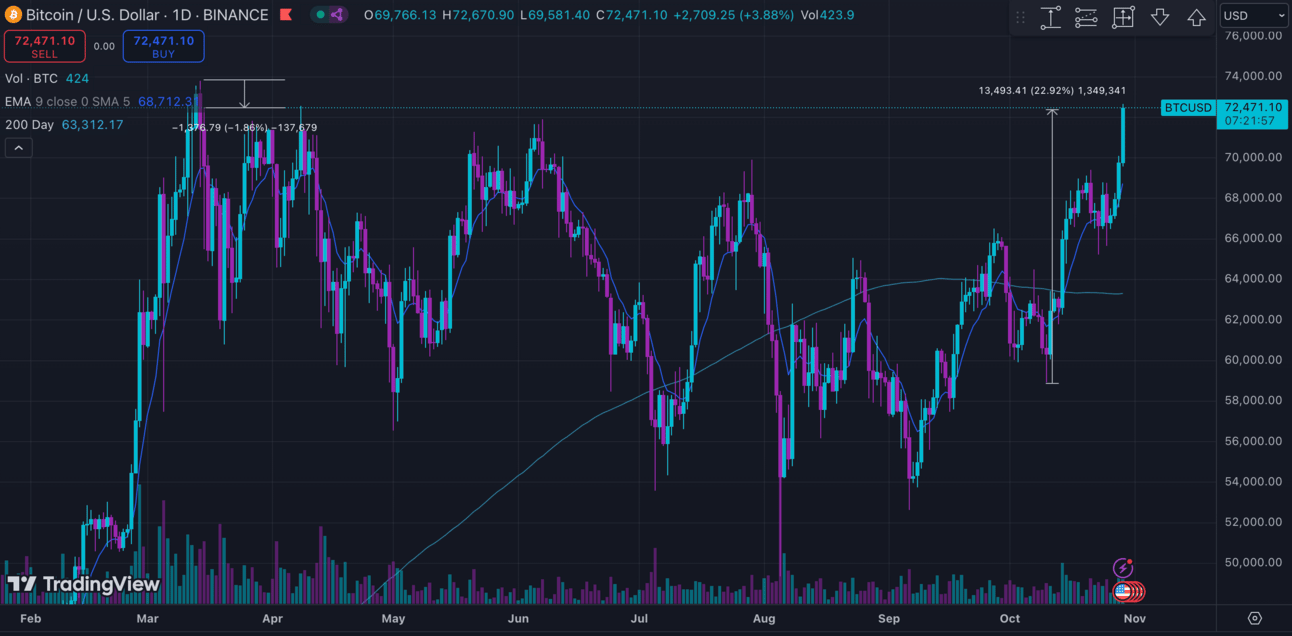The width and height of the screenshot is (1292, 636).
Task: Click the 63,312.17 200 Day value
Action: pyautogui.click(x=92, y=125)
